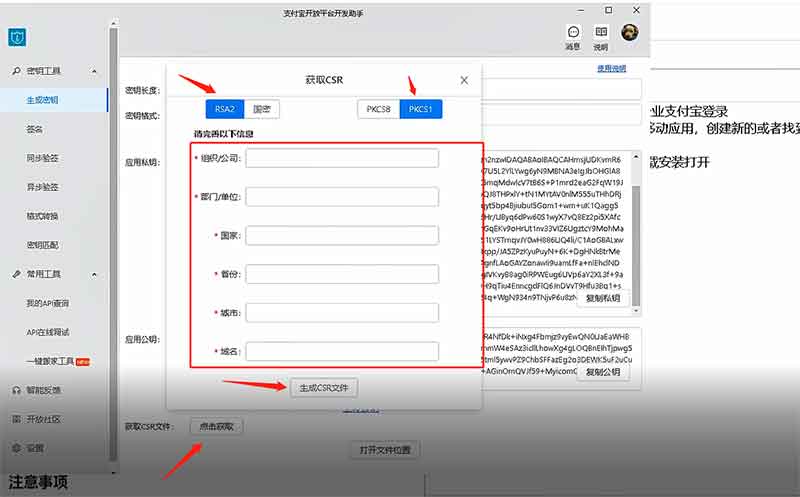Choose the PKCS8 format
The image size is (800, 497).
tap(379, 109)
